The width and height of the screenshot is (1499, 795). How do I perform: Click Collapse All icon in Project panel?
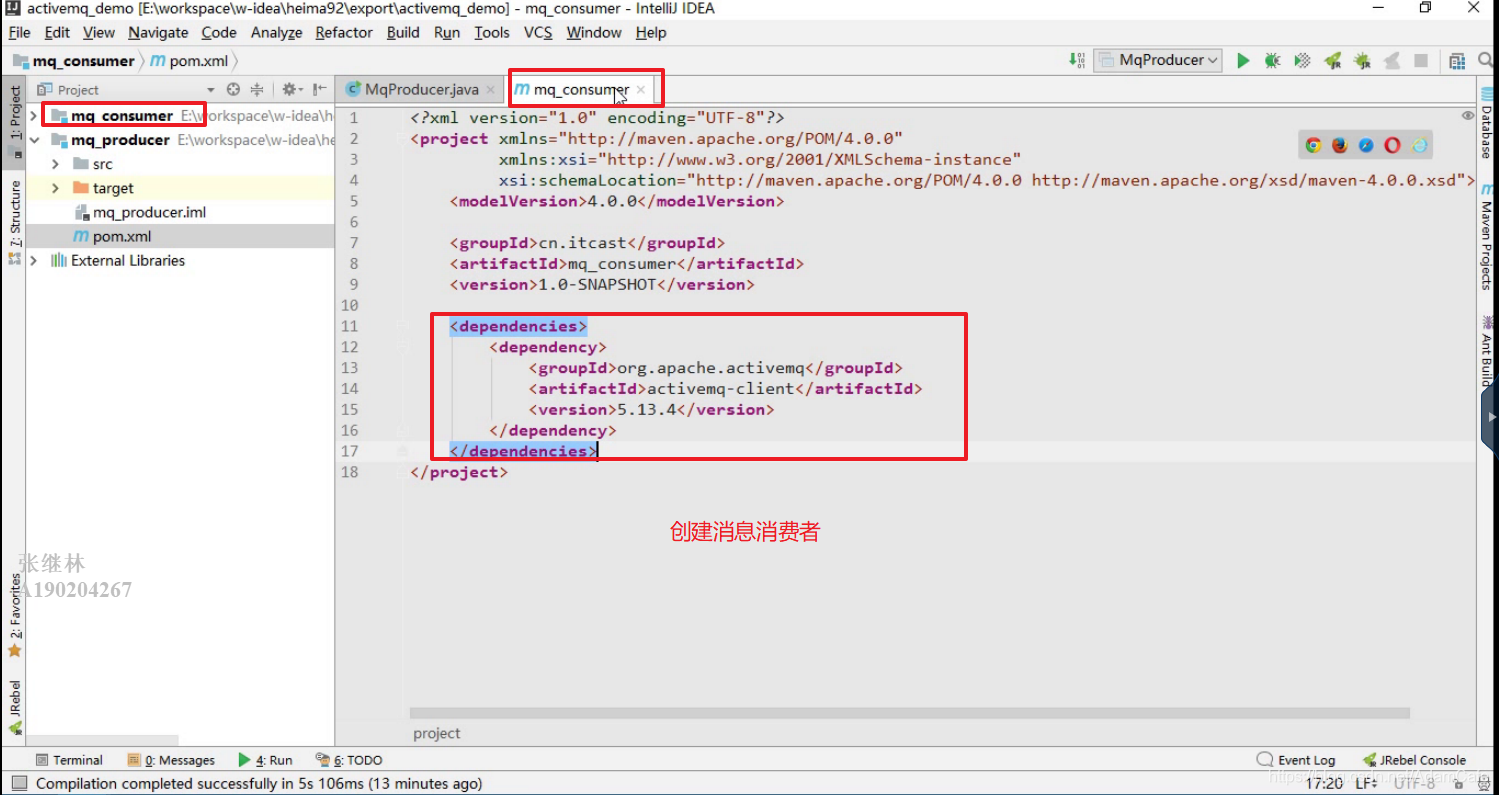pos(257,89)
